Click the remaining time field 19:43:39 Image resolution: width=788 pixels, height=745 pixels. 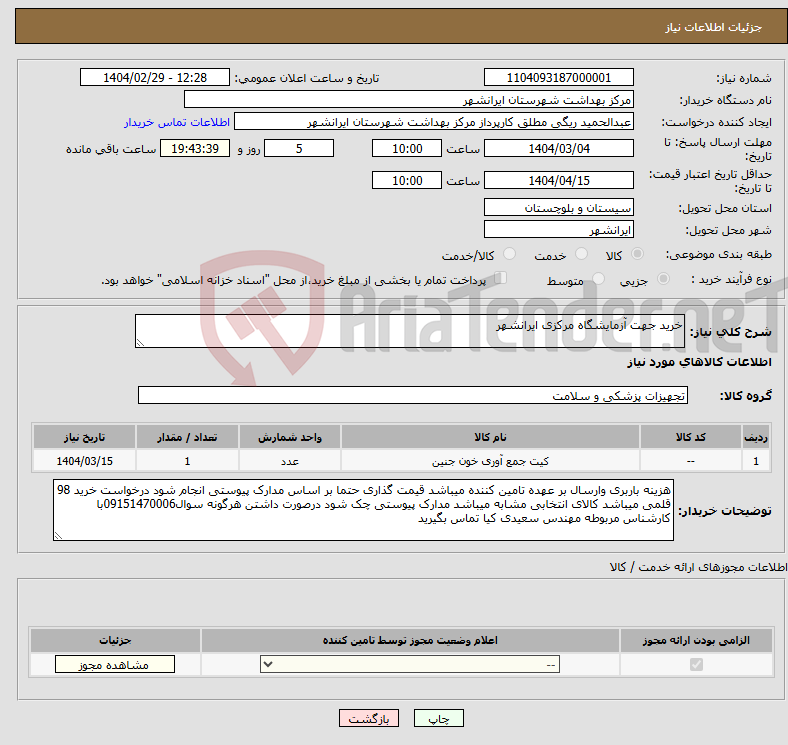195,149
